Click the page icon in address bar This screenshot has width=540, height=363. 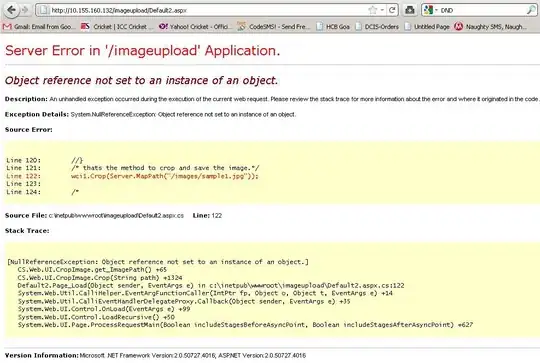(x=43, y=10)
